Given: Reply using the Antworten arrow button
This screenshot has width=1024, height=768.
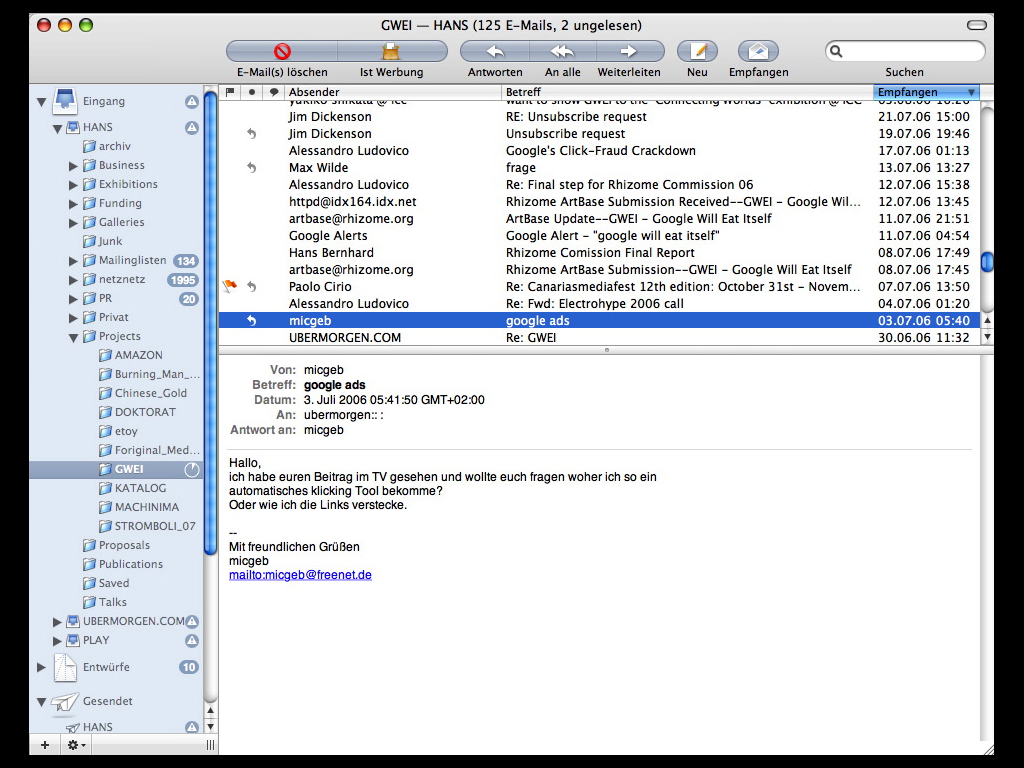Looking at the screenshot, I should 495,51.
